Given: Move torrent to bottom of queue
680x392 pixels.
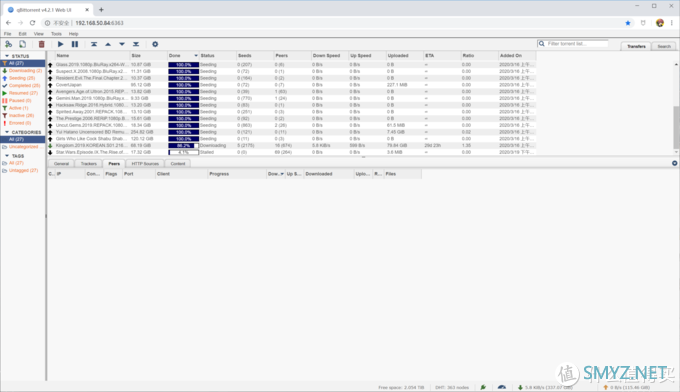Looking at the screenshot, I should tap(136, 44).
